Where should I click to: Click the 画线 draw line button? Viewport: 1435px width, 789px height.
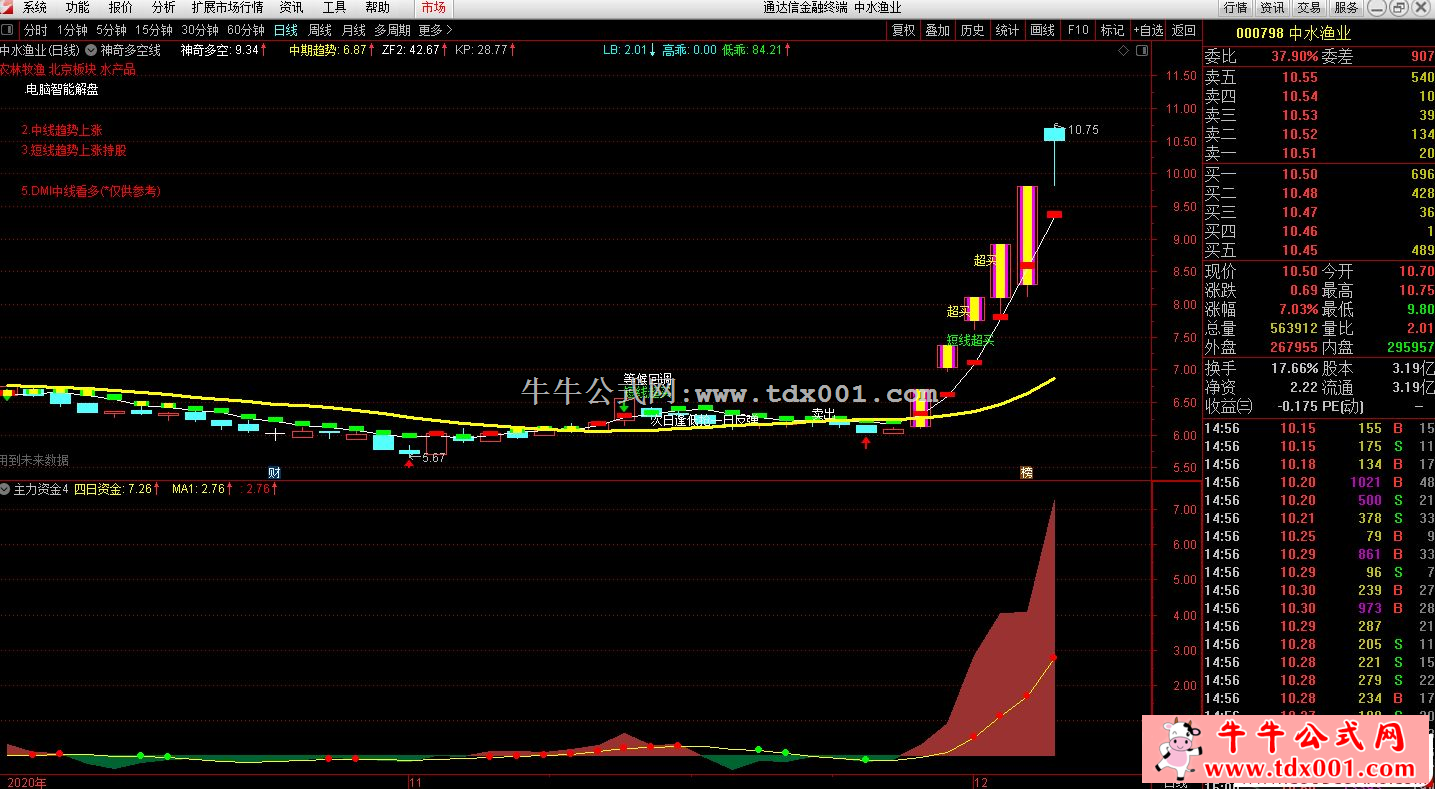pyautogui.click(x=1042, y=30)
